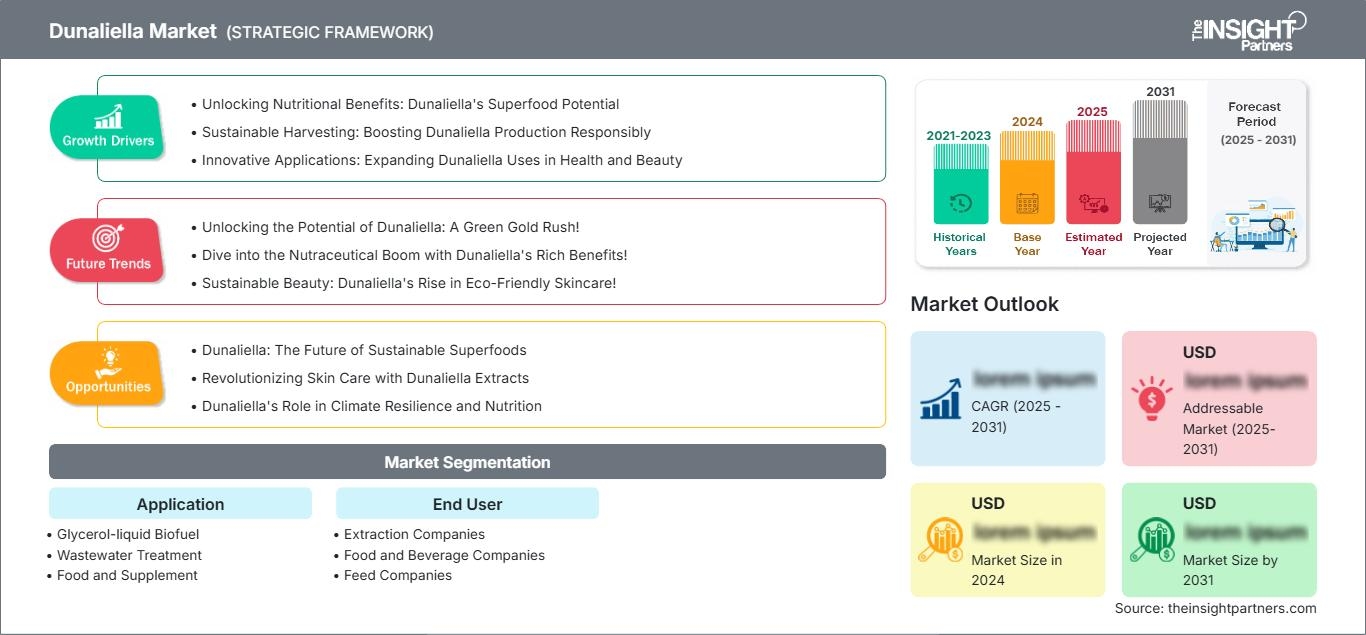Image resolution: width=1366 pixels, height=635 pixels.
Task: Select the End User segmentation header
Action: tap(467, 504)
